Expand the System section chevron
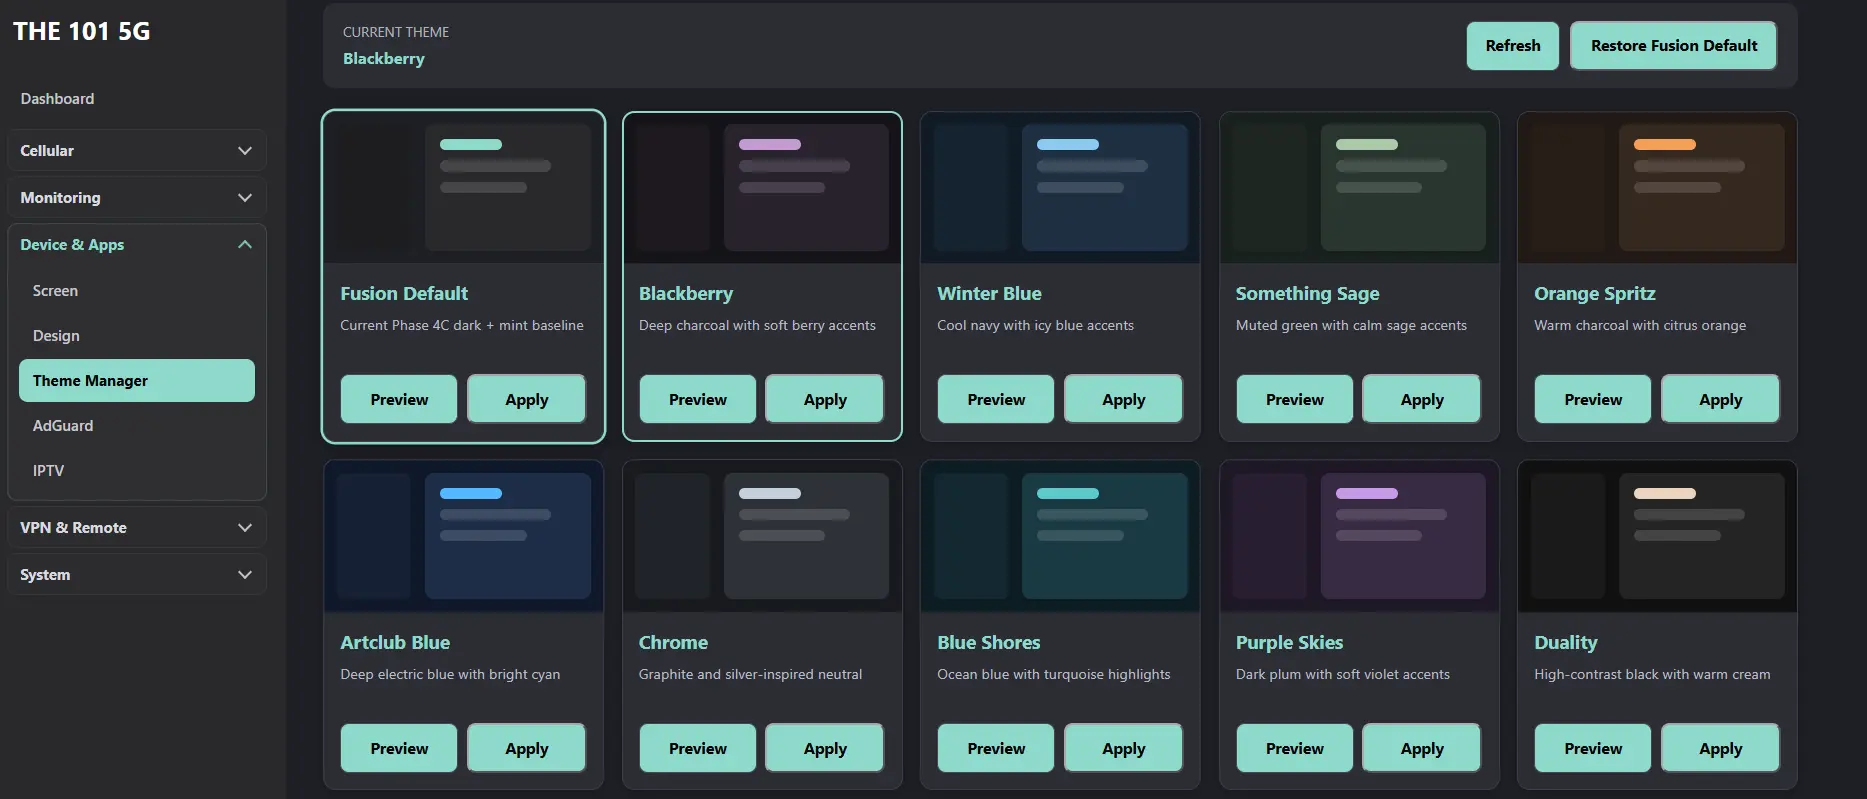 (245, 575)
